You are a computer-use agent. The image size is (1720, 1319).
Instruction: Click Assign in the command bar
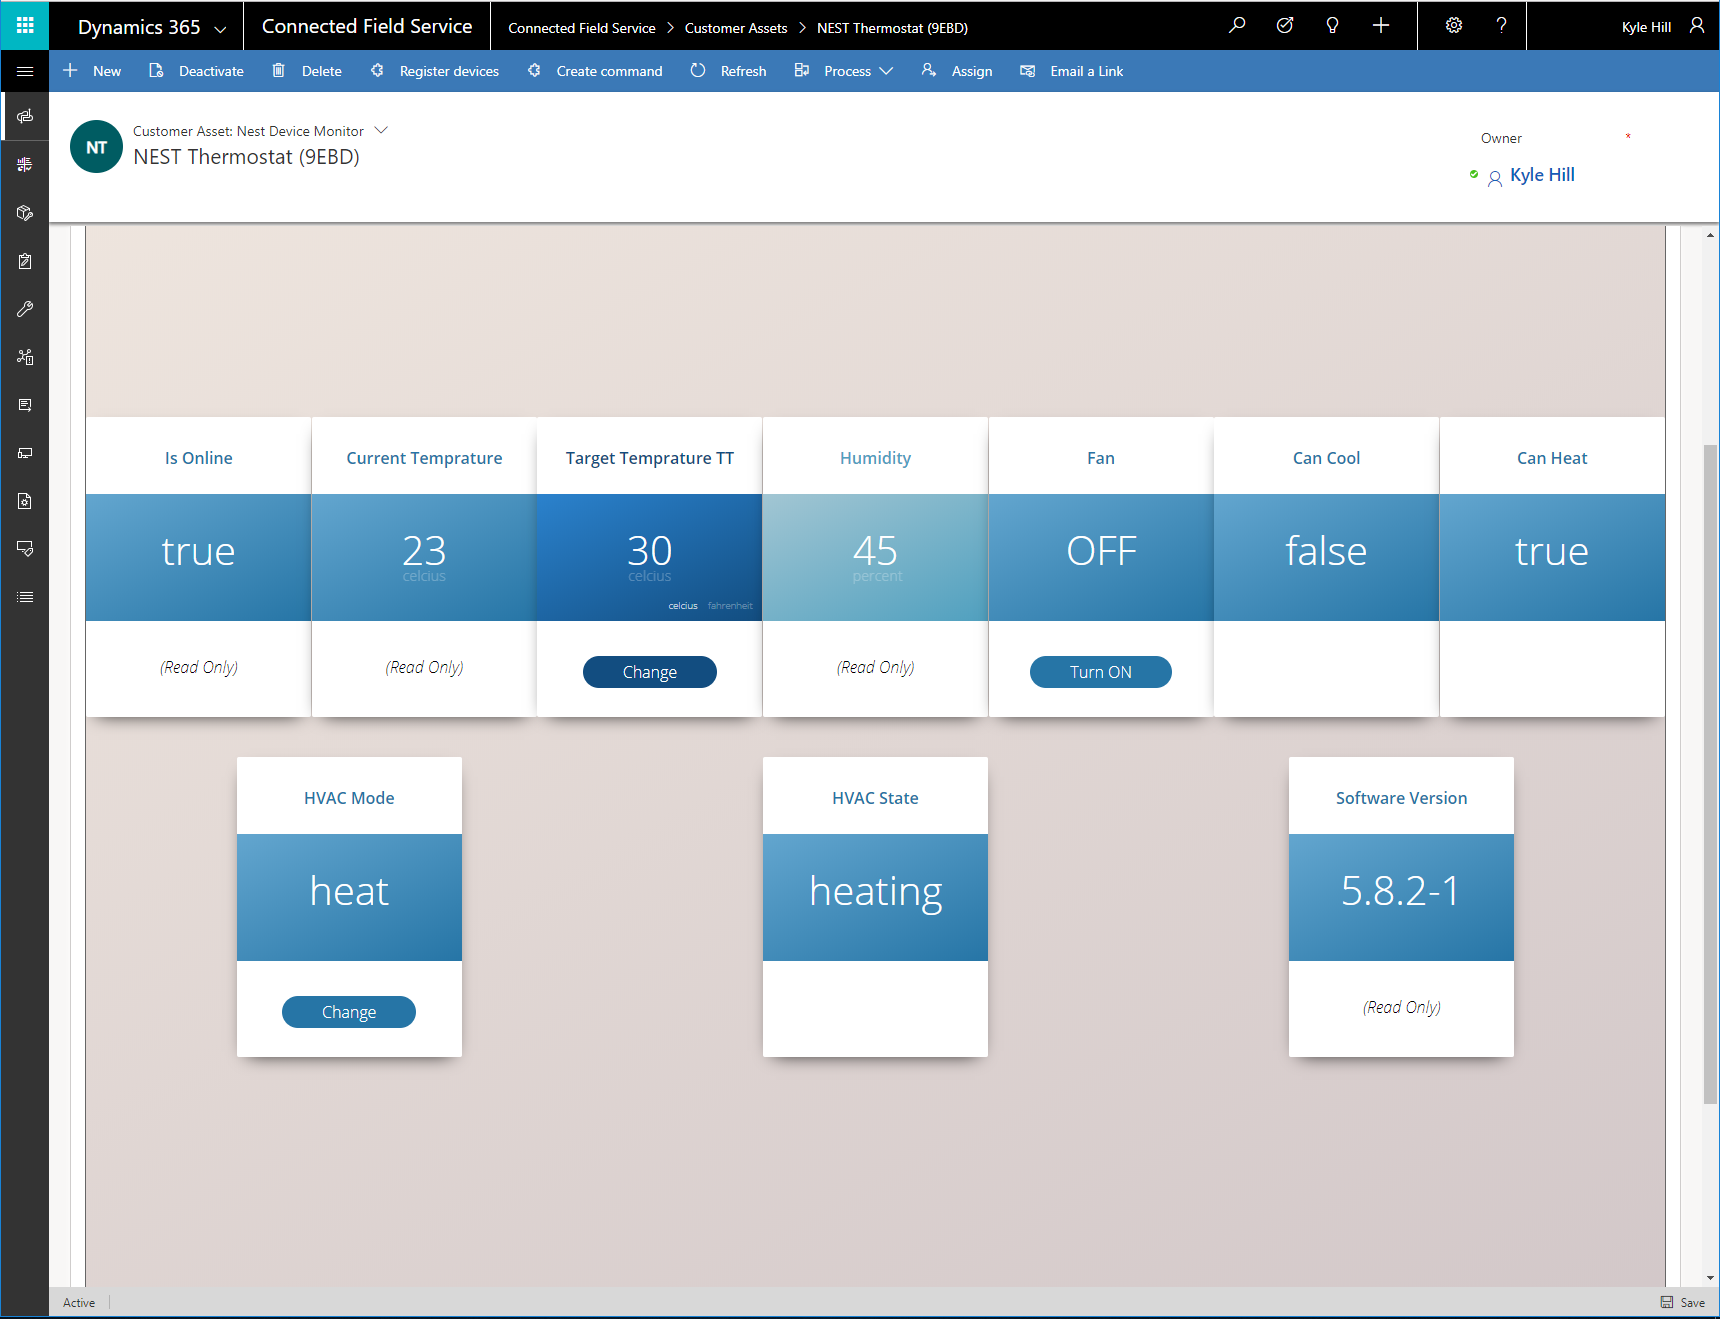[957, 71]
